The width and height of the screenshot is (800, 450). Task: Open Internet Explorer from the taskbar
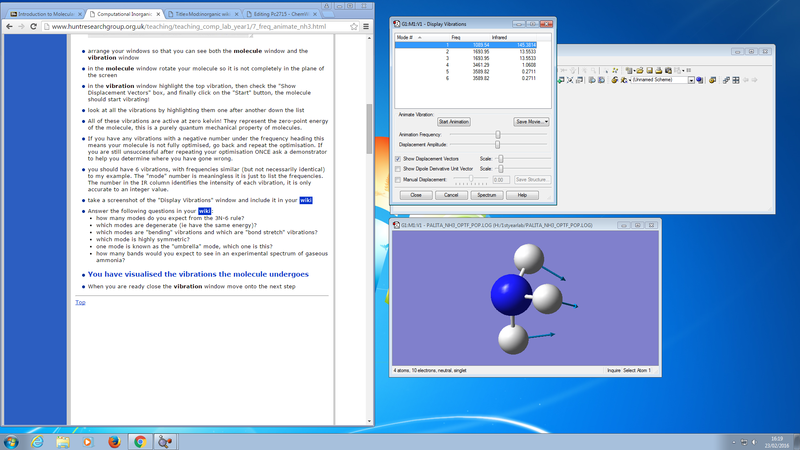pyautogui.click(x=37, y=440)
